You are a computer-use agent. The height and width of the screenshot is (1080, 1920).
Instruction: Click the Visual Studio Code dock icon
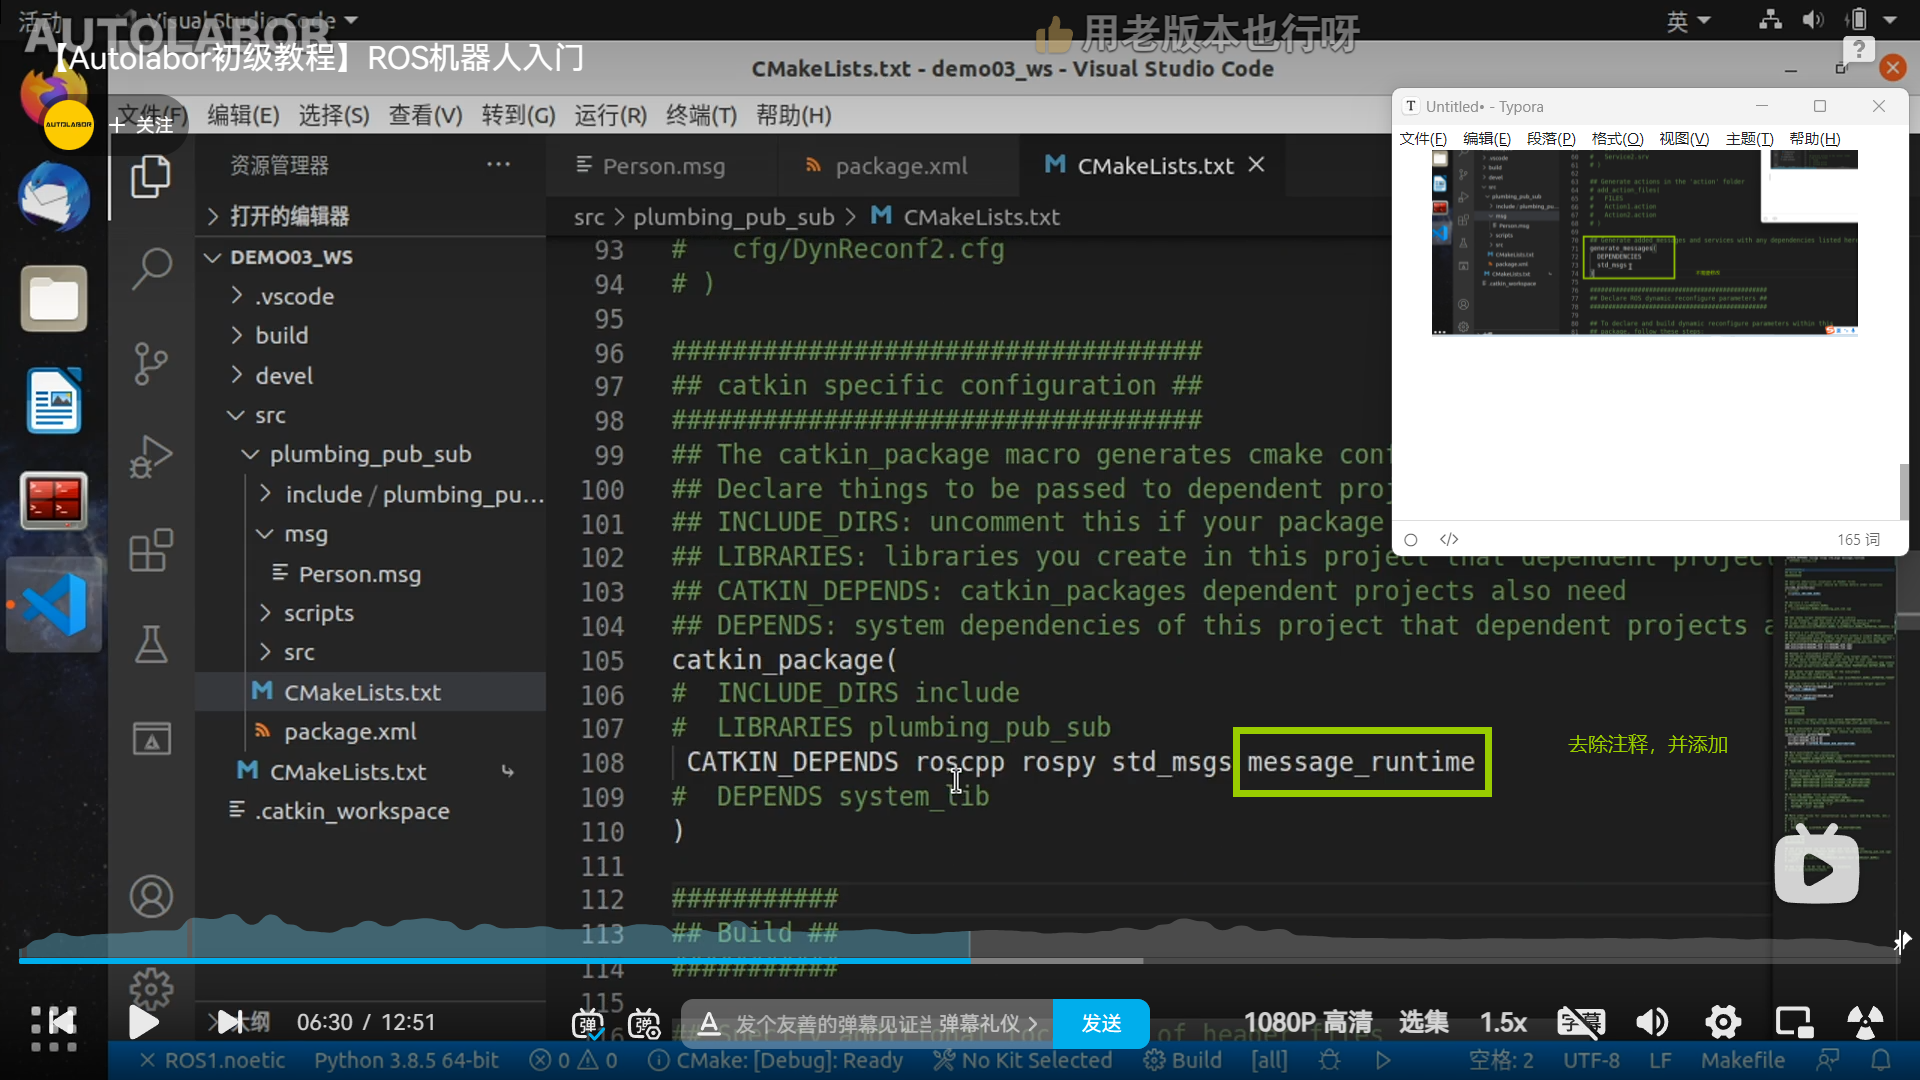54,605
